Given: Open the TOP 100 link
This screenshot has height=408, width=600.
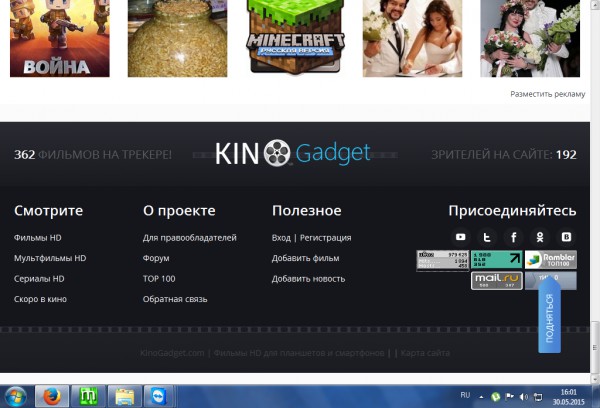Looking at the screenshot, I should point(159,279).
